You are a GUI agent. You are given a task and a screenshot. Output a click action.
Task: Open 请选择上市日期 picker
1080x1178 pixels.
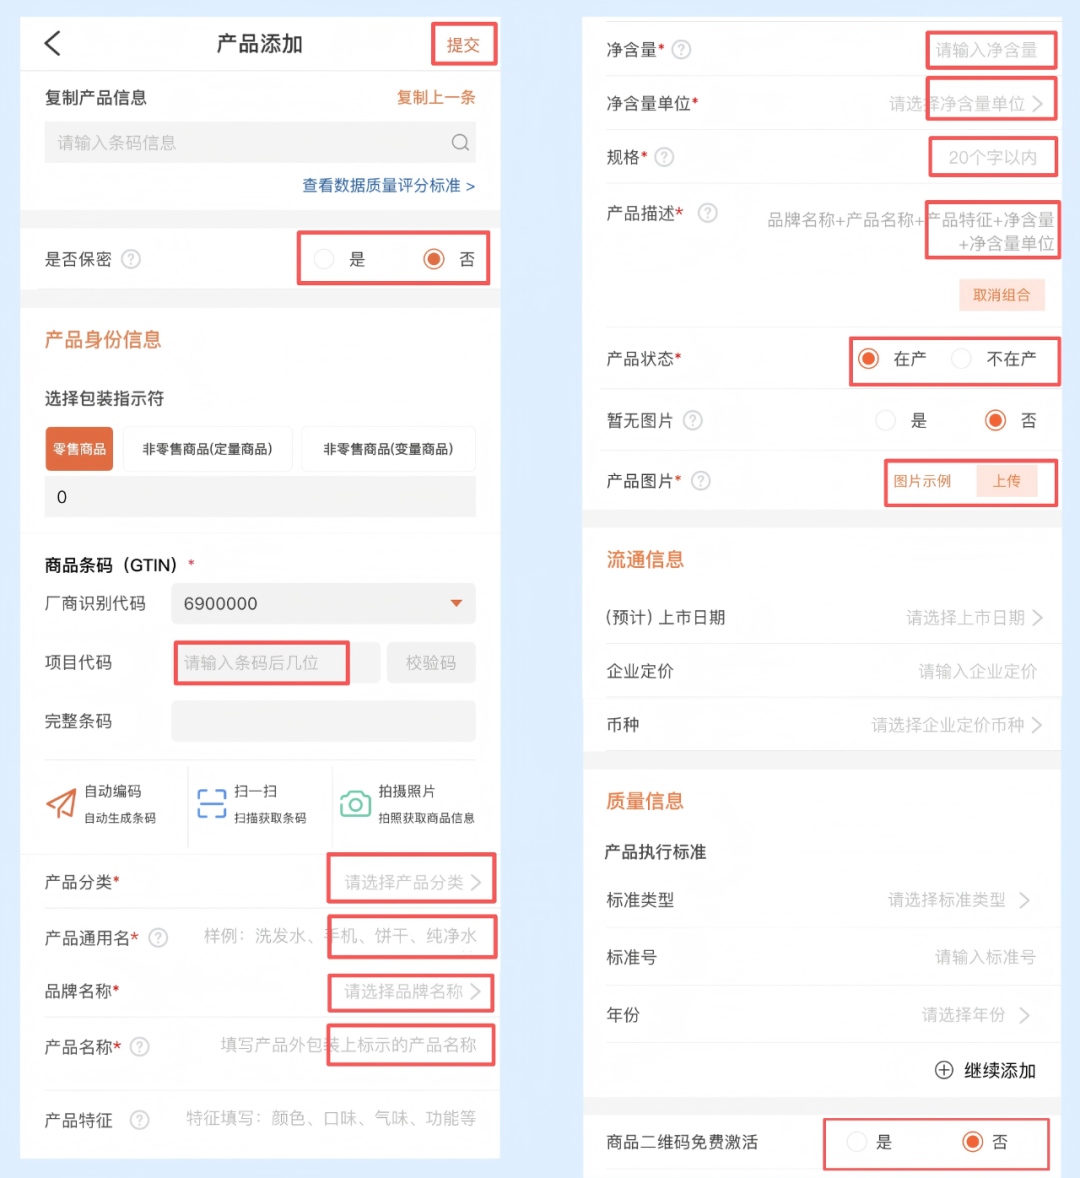[974, 618]
